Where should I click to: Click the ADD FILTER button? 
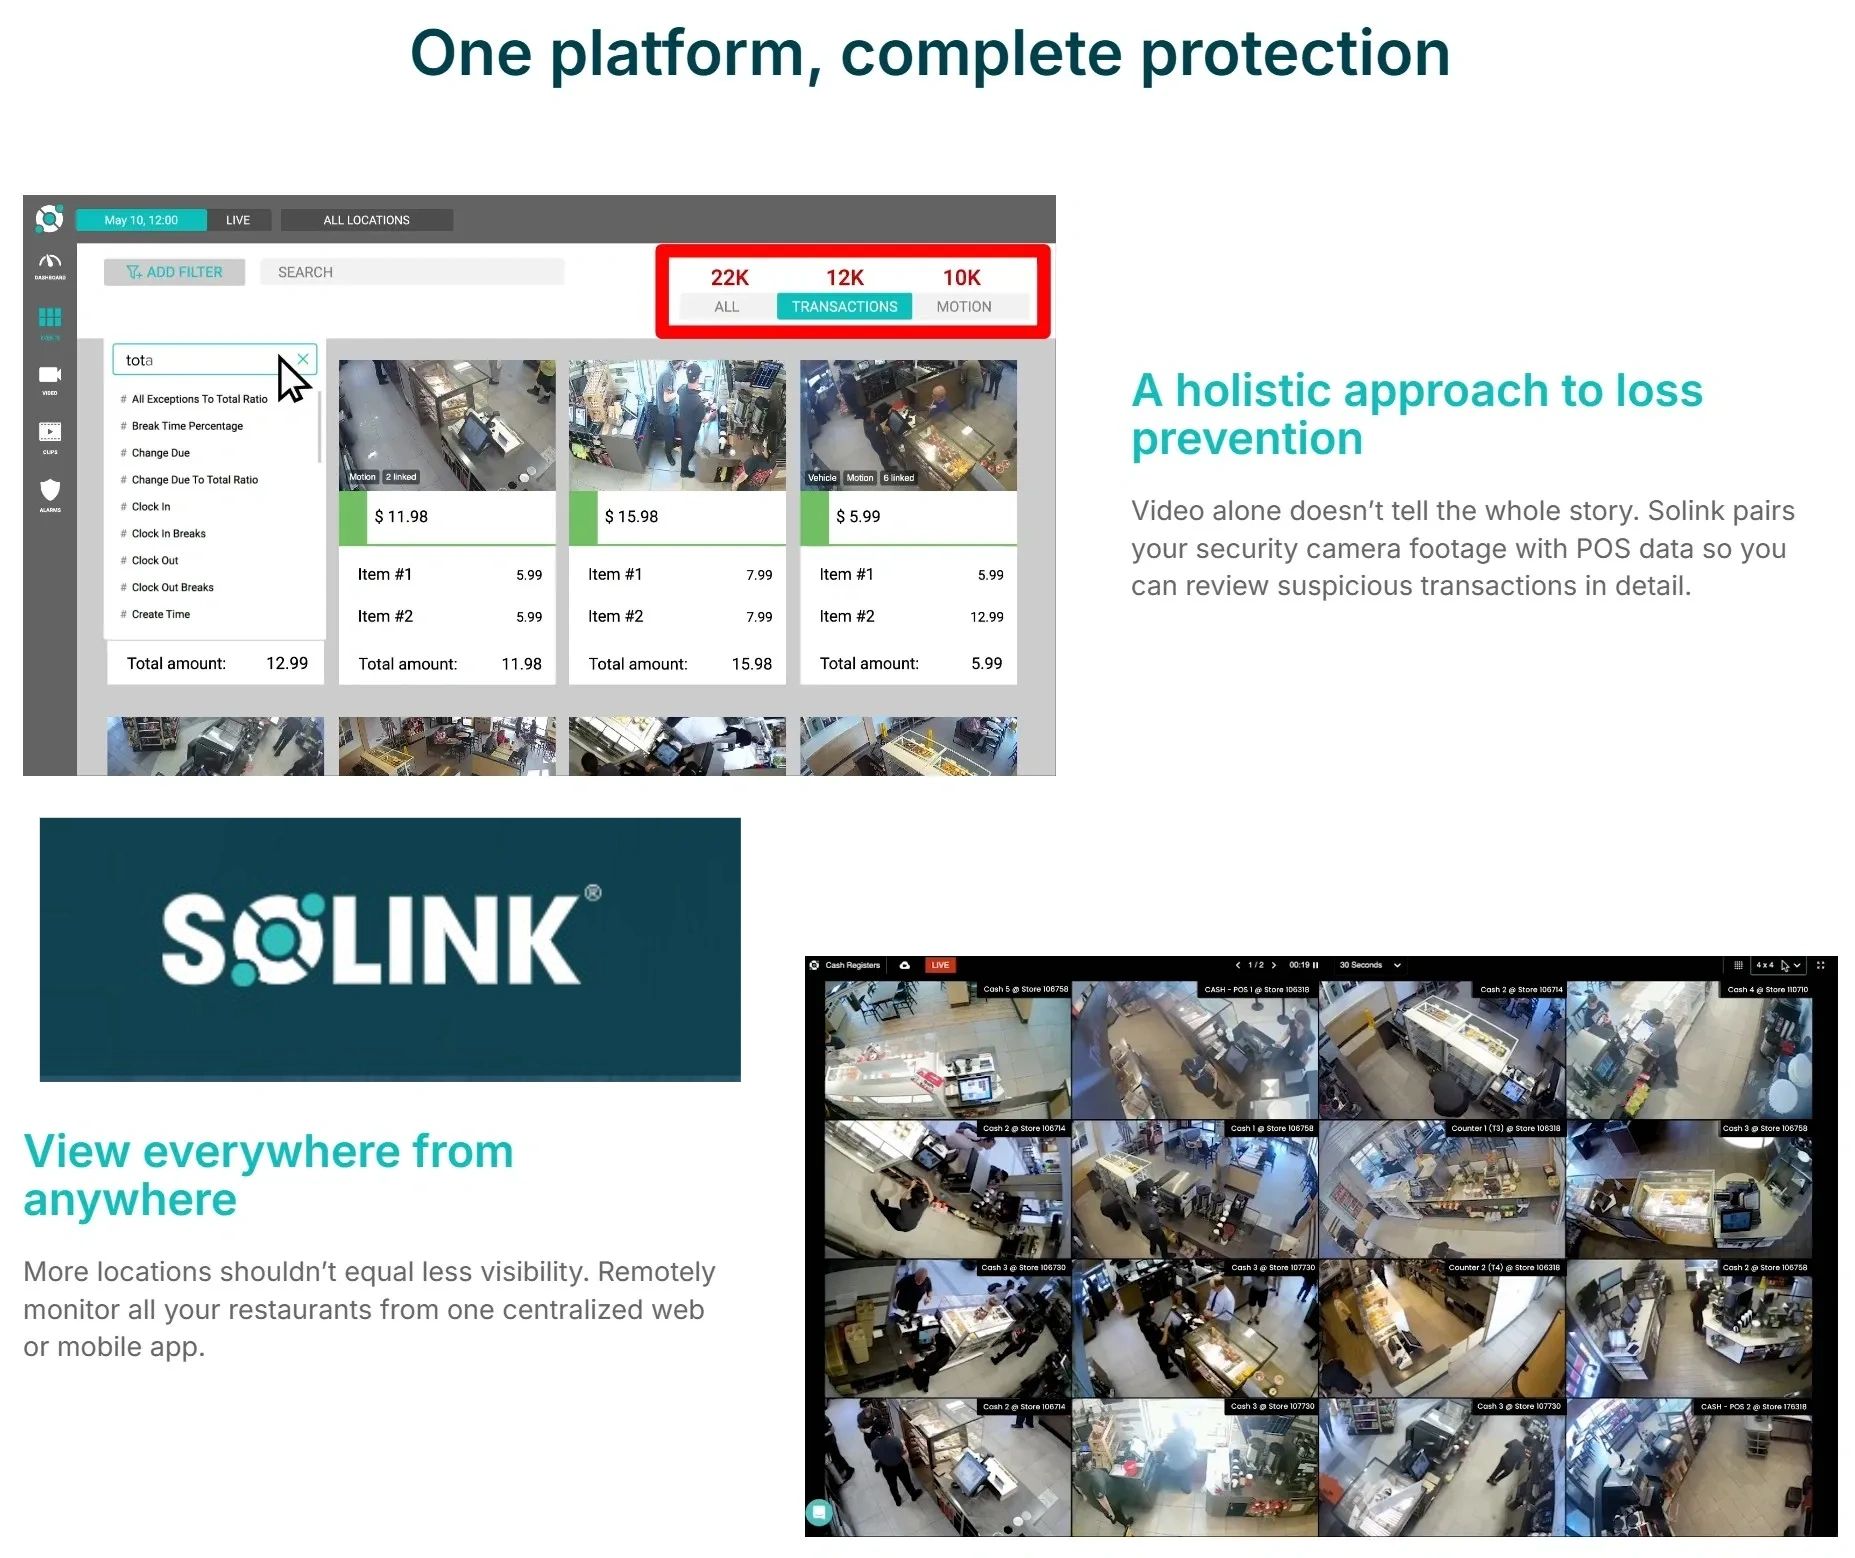coord(174,272)
